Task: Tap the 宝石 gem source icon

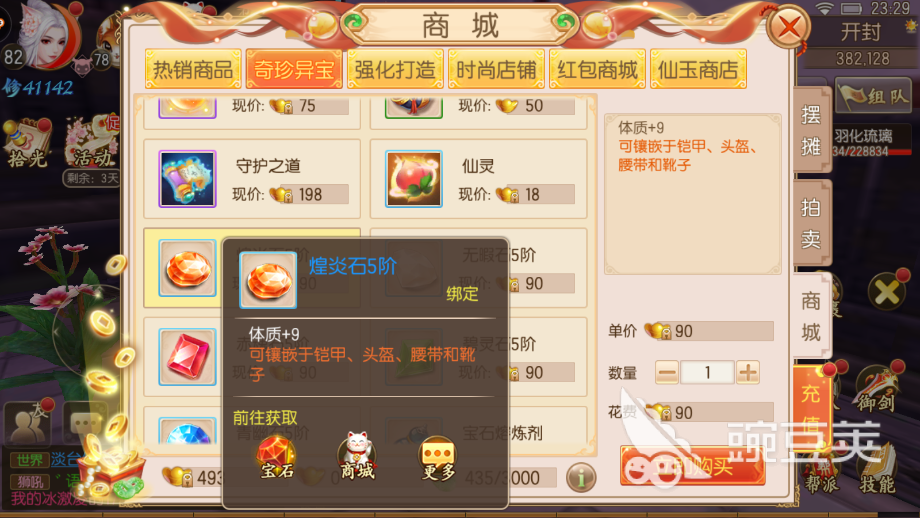Action: point(276,458)
